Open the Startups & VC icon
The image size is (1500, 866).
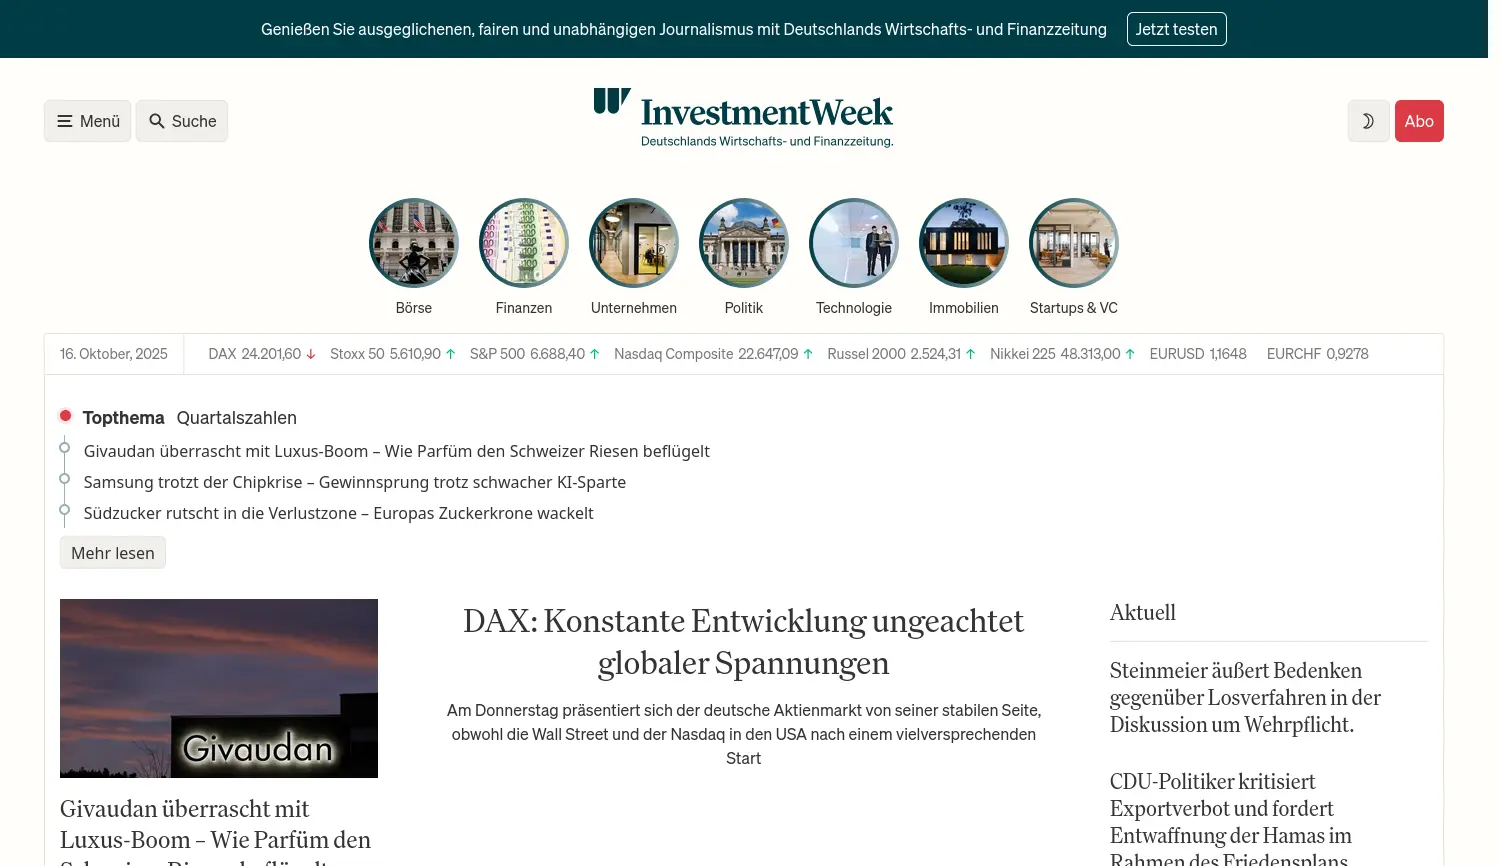[x=1073, y=243]
